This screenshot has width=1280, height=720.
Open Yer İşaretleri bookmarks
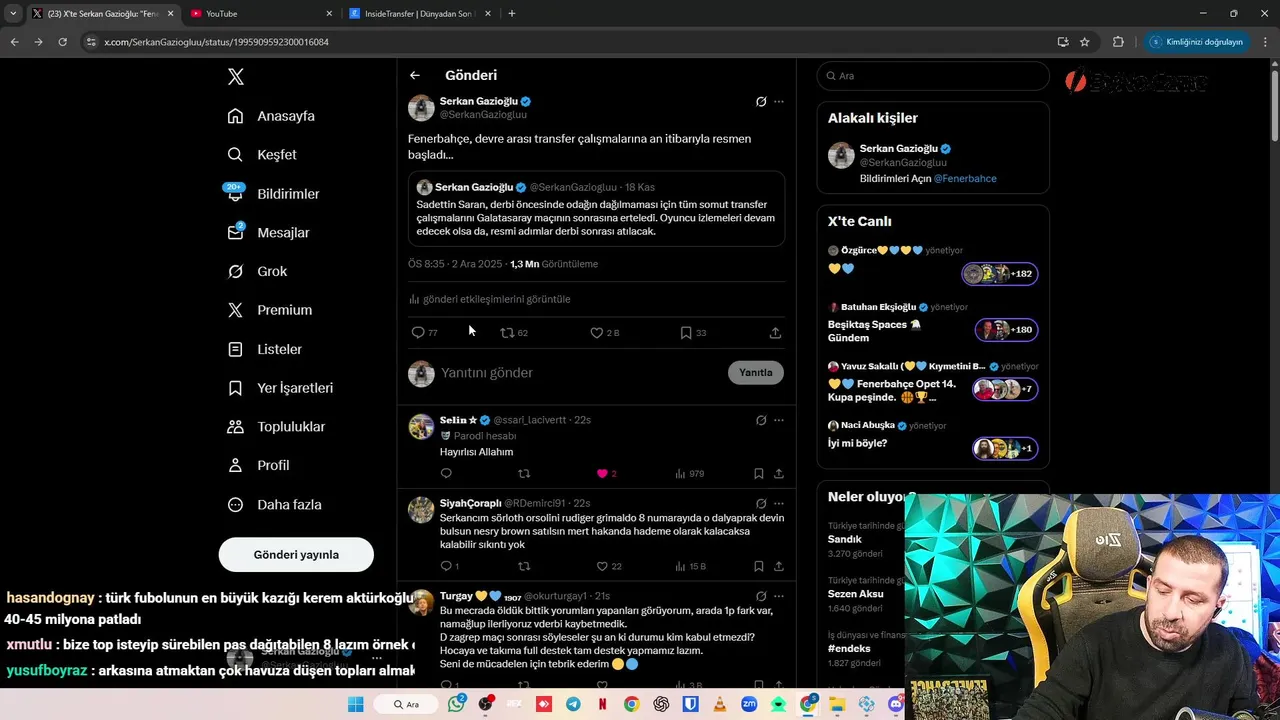(280, 388)
